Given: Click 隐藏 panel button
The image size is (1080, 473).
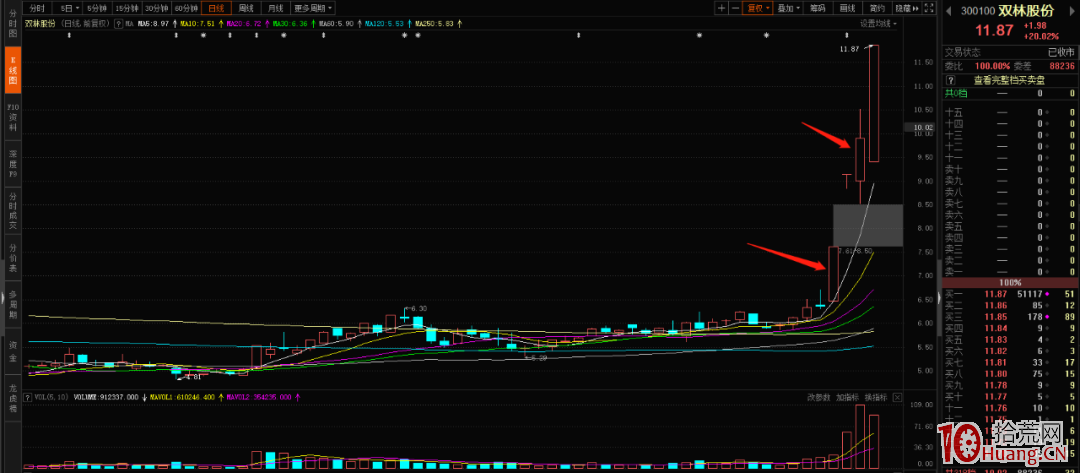Looking at the screenshot, I should coord(906,8).
